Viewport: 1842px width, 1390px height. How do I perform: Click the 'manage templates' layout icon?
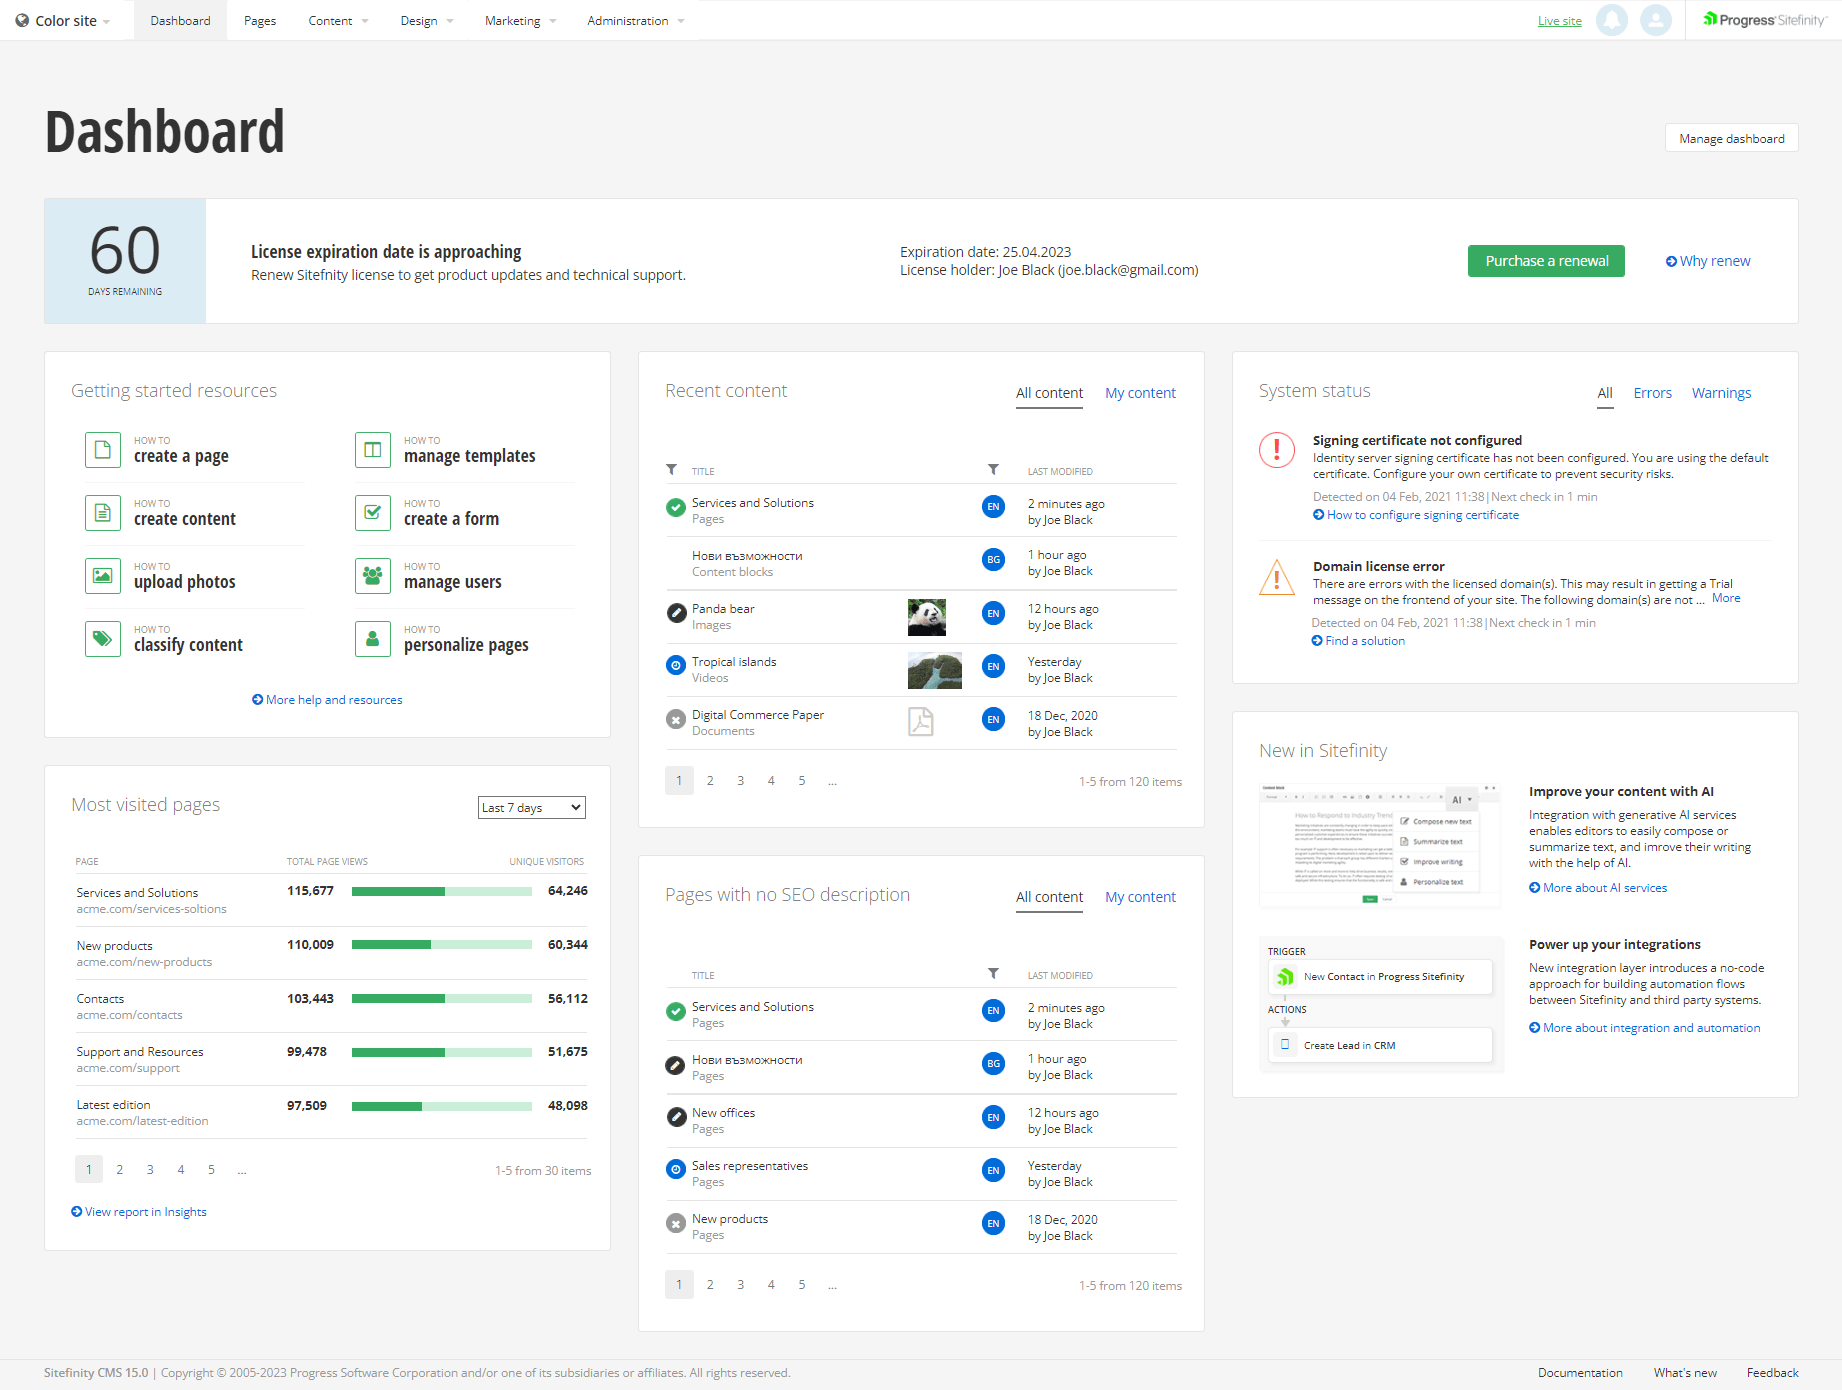[x=372, y=450]
